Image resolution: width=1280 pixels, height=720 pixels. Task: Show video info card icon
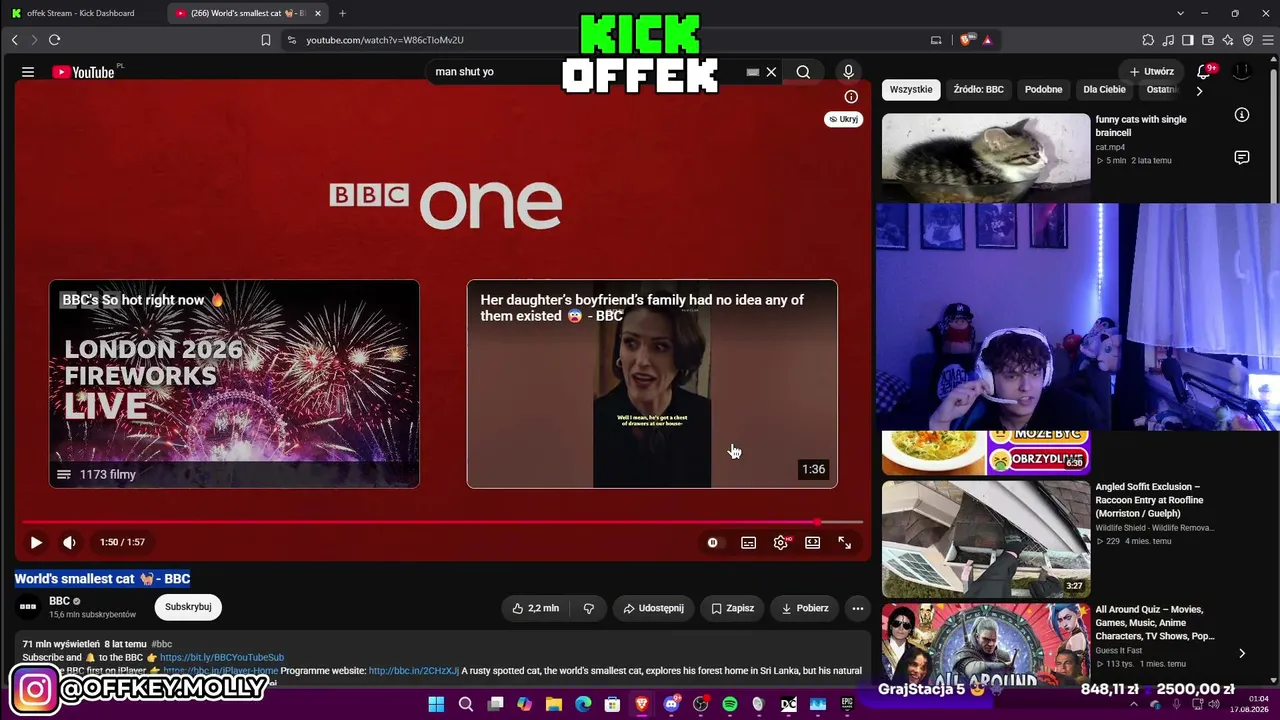[851, 97]
